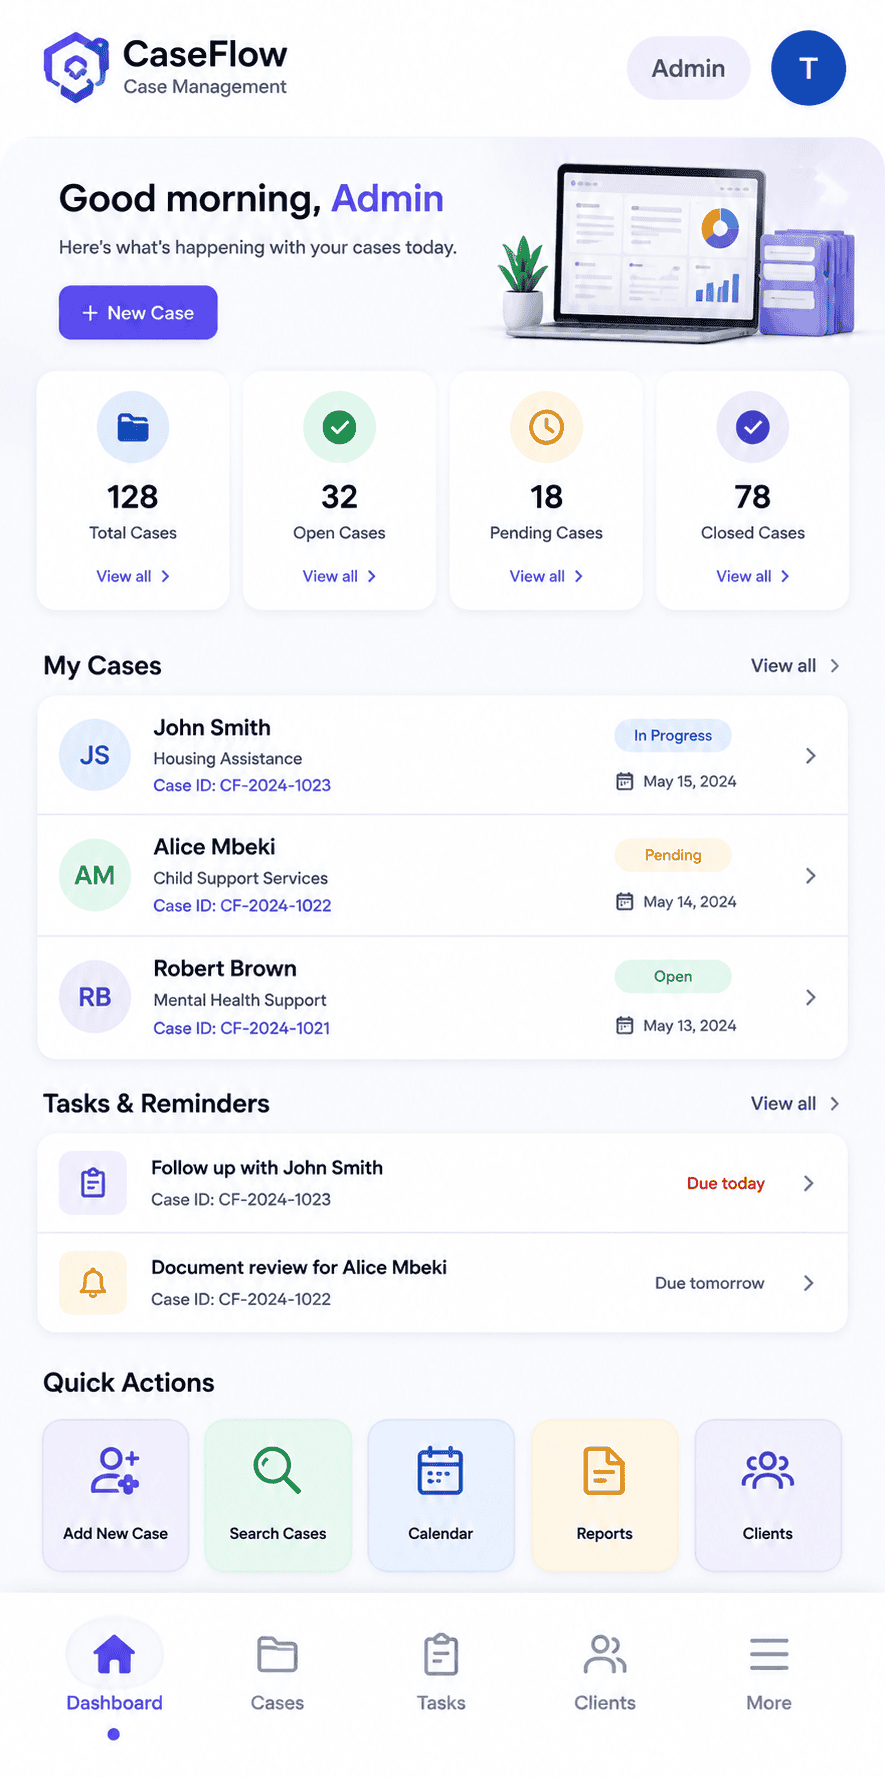The height and width of the screenshot is (1777, 885).
Task: Click the Due today label
Action: coord(726,1184)
